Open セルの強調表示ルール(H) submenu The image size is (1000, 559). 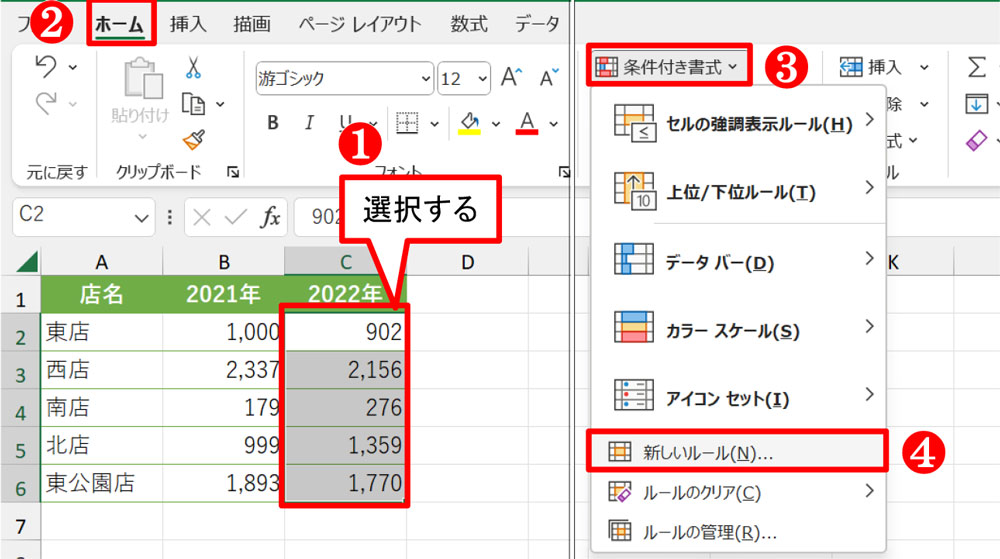[x=739, y=122]
